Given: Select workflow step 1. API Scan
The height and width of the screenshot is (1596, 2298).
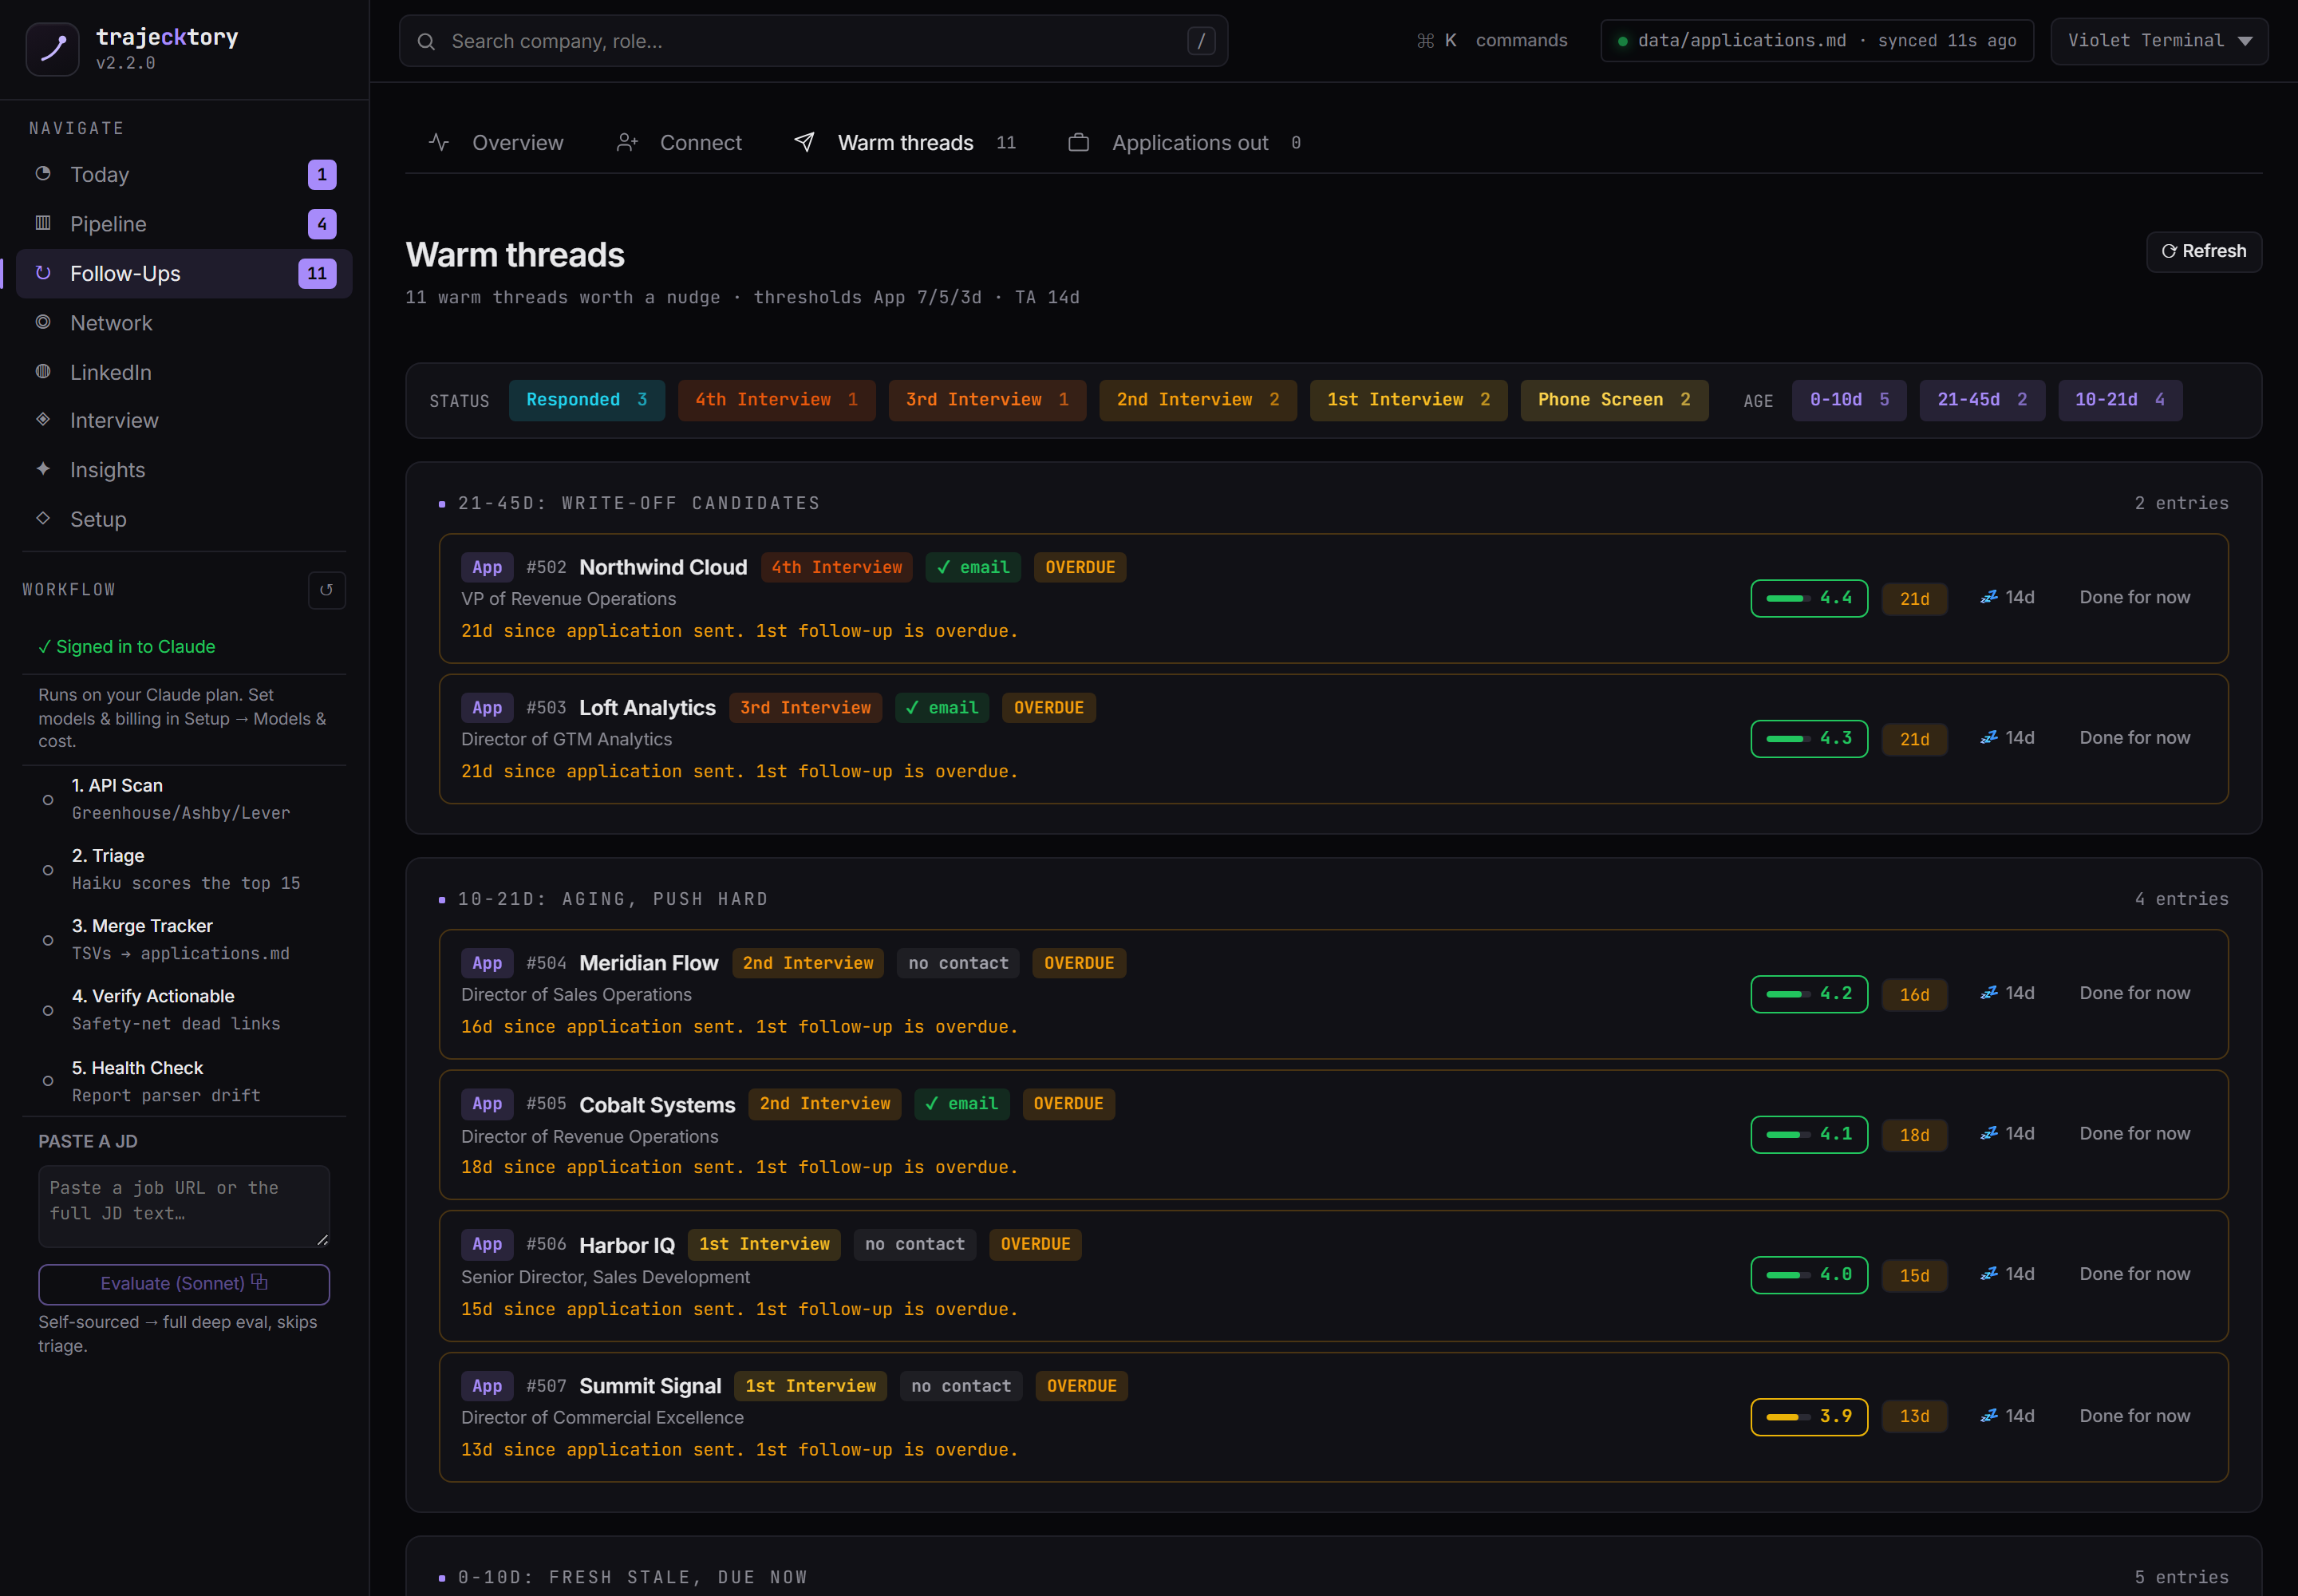Looking at the screenshot, I should [x=184, y=799].
